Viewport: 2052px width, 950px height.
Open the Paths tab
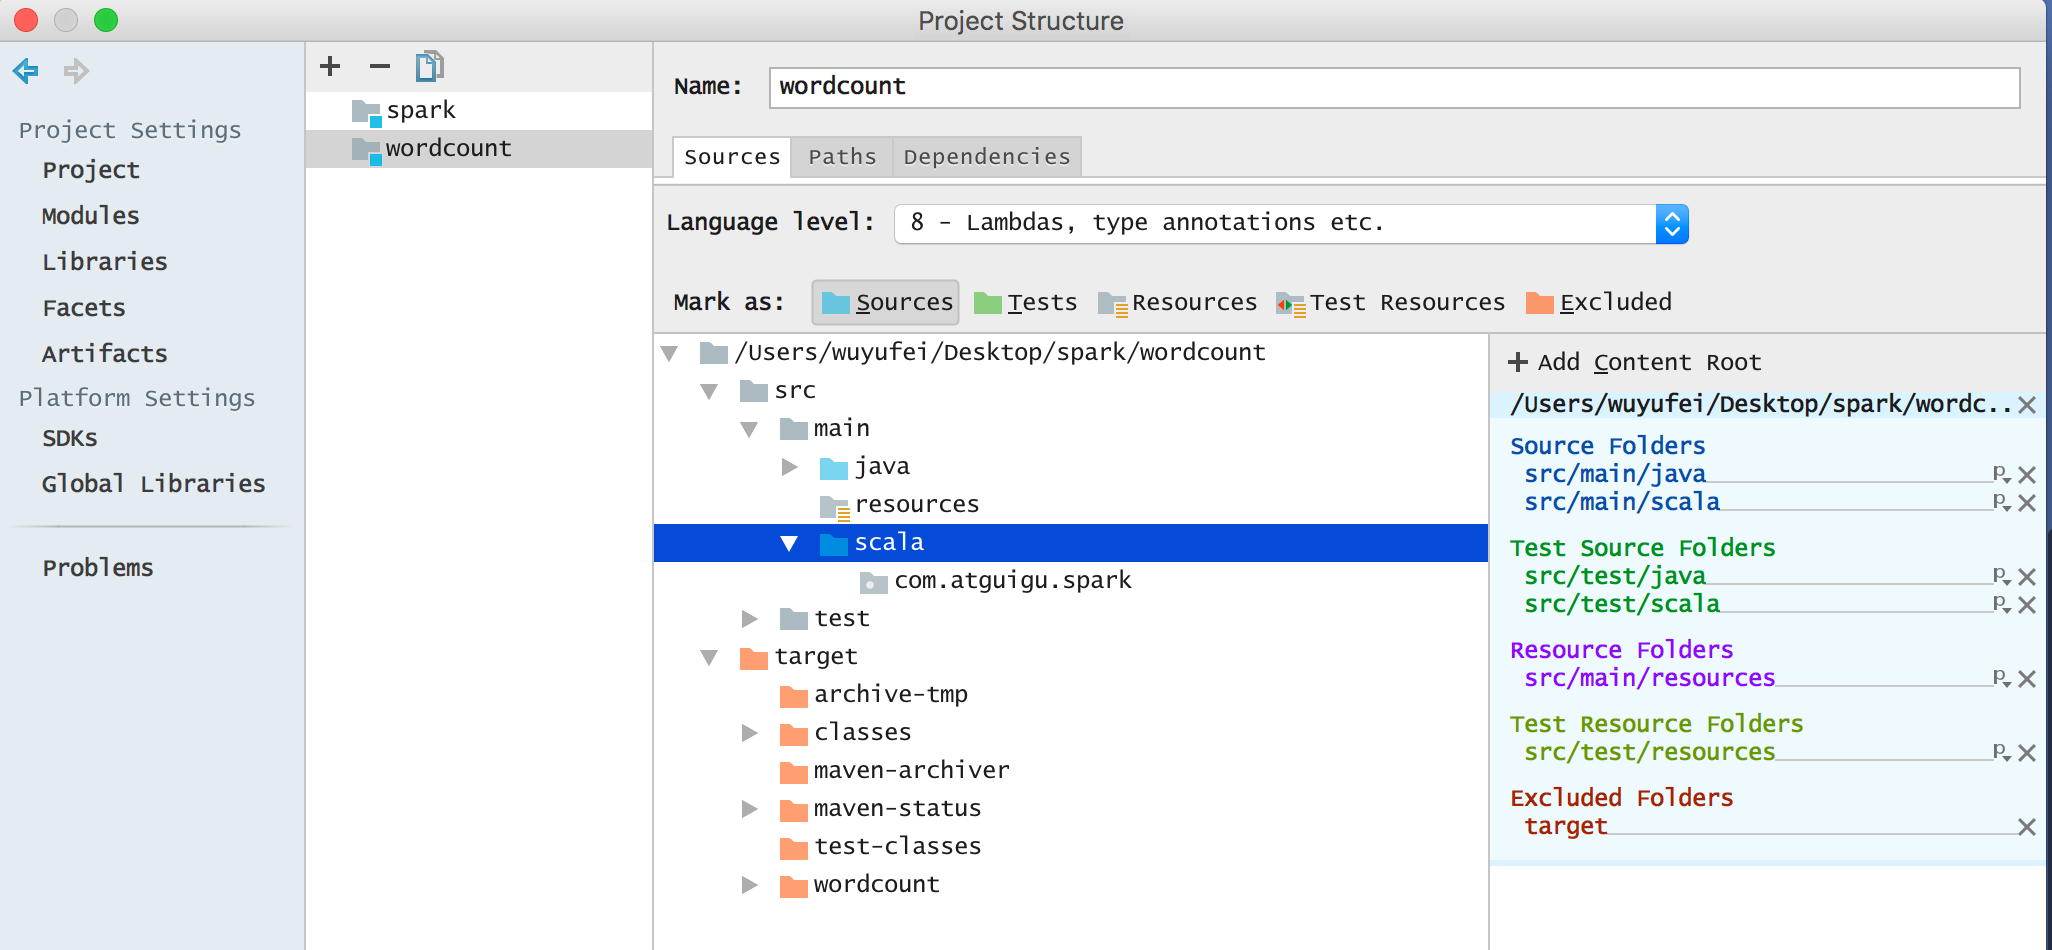coord(842,157)
